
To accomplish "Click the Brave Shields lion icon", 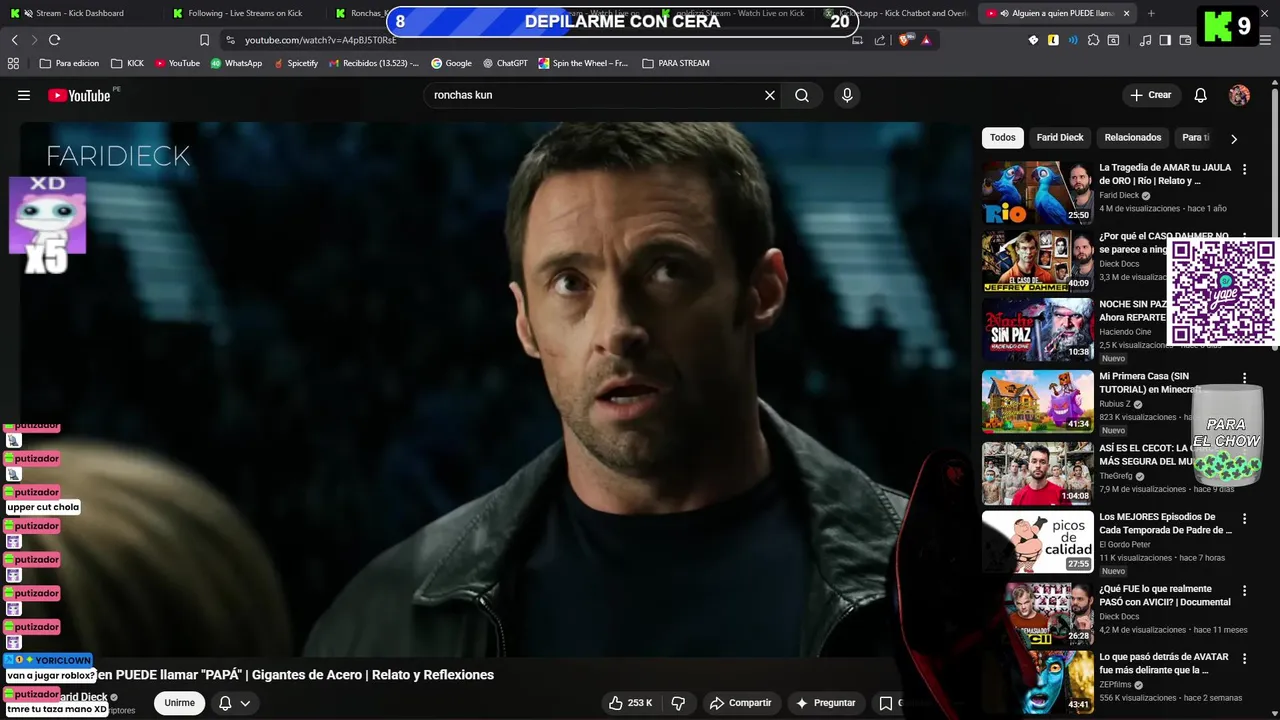I will [x=905, y=40].
